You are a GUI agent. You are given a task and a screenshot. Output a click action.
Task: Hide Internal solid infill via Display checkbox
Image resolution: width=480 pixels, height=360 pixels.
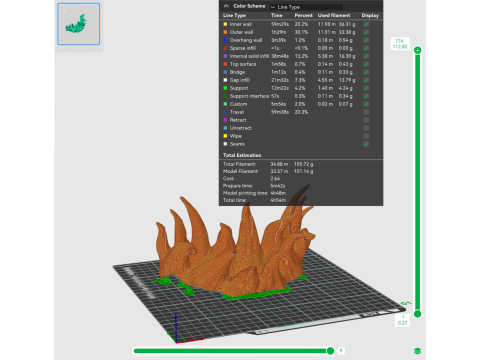366,56
